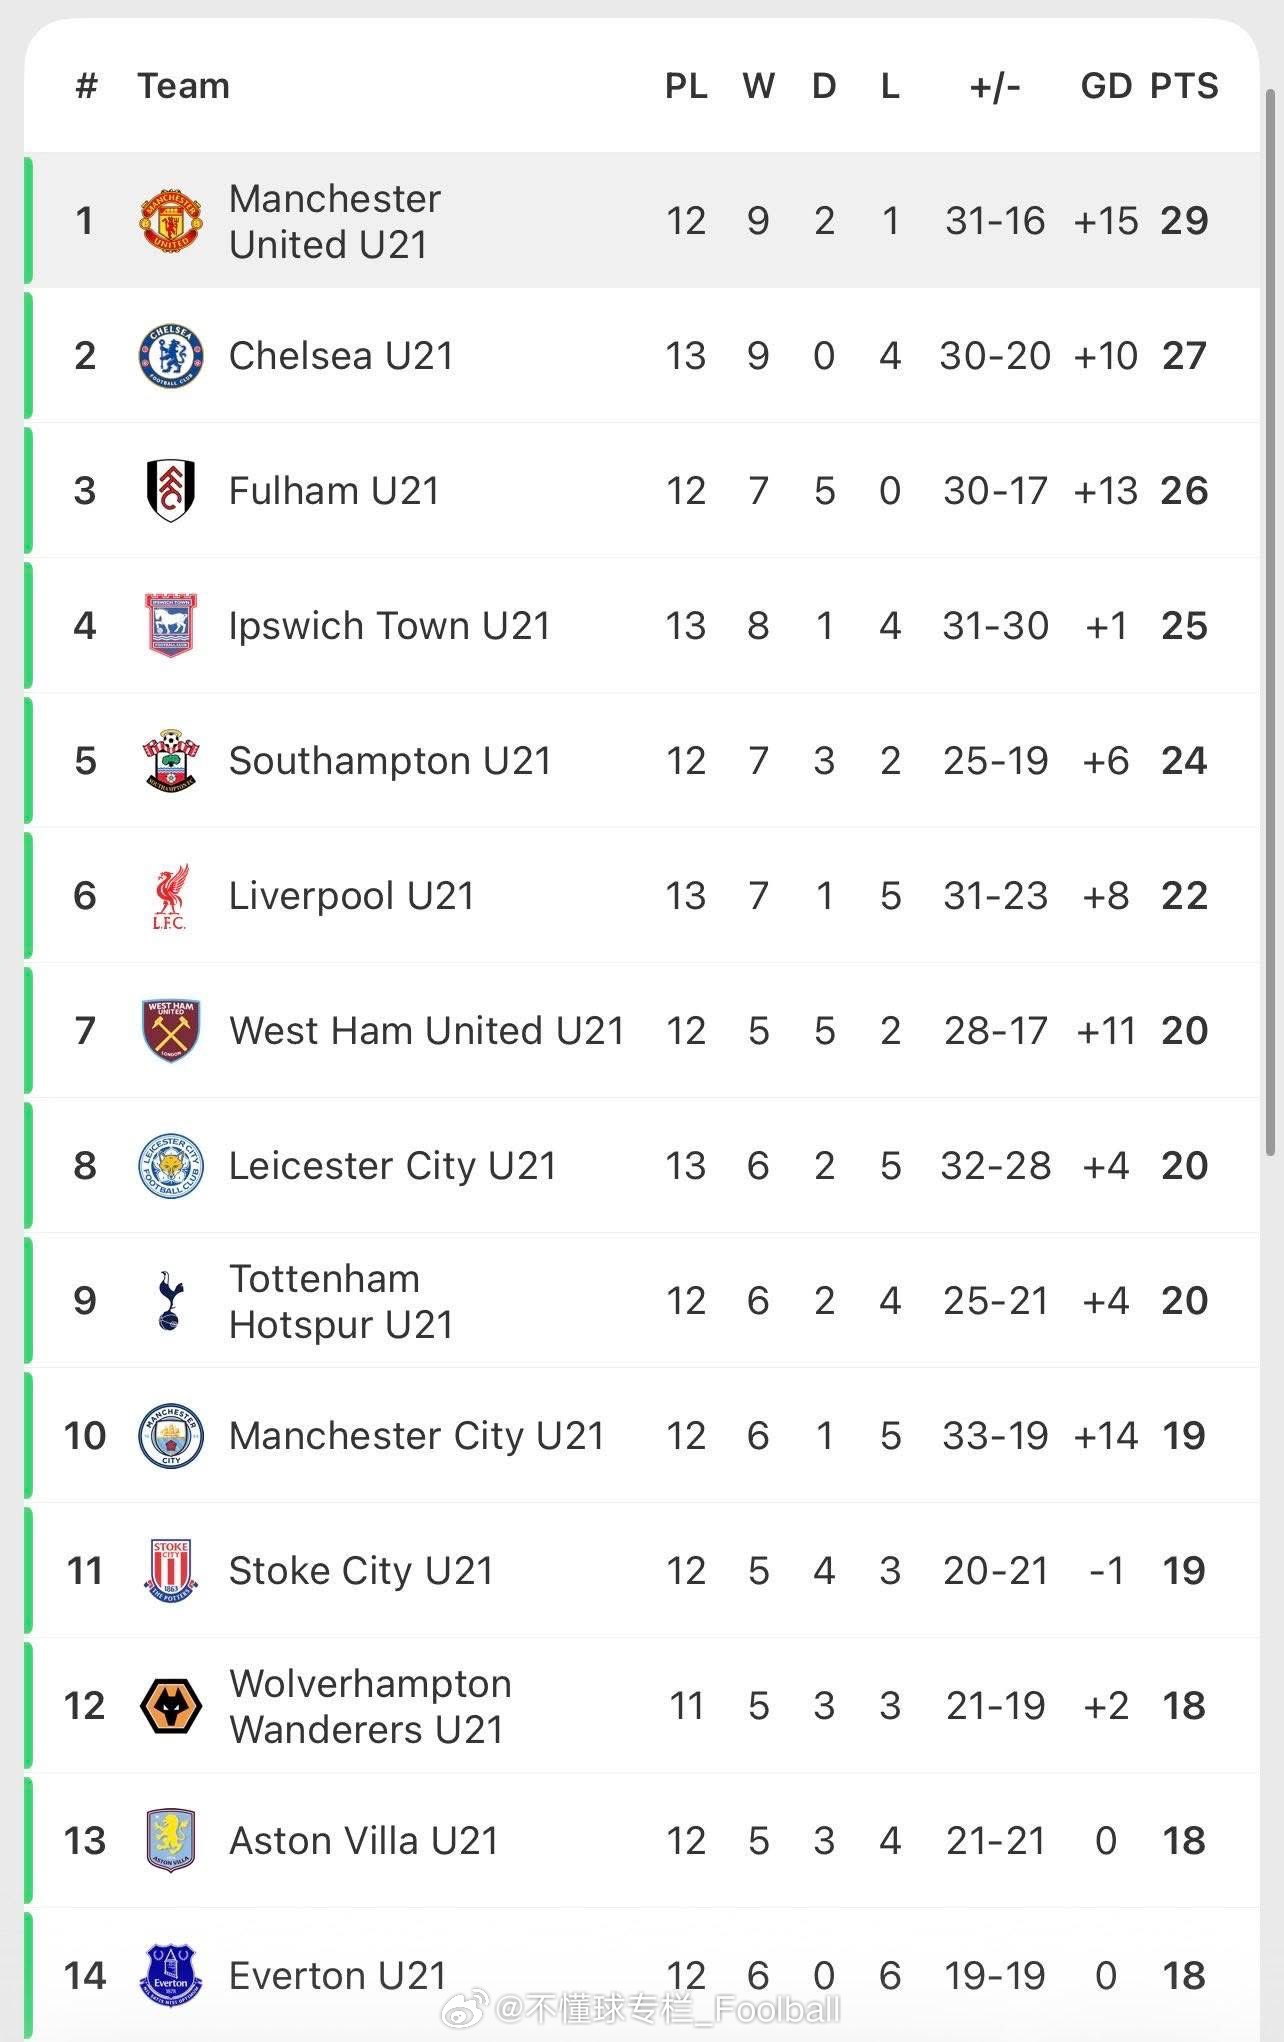Click the vertical scrollbar on the right

point(1271,620)
